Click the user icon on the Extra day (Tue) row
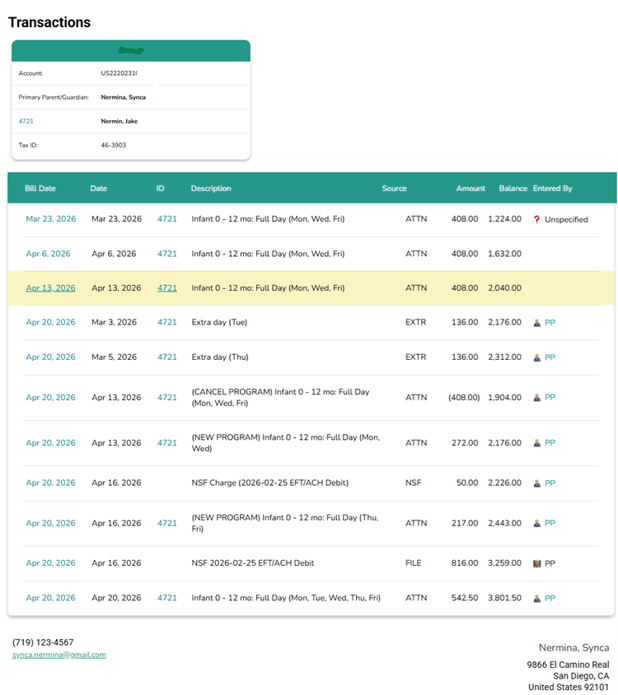 (536, 323)
